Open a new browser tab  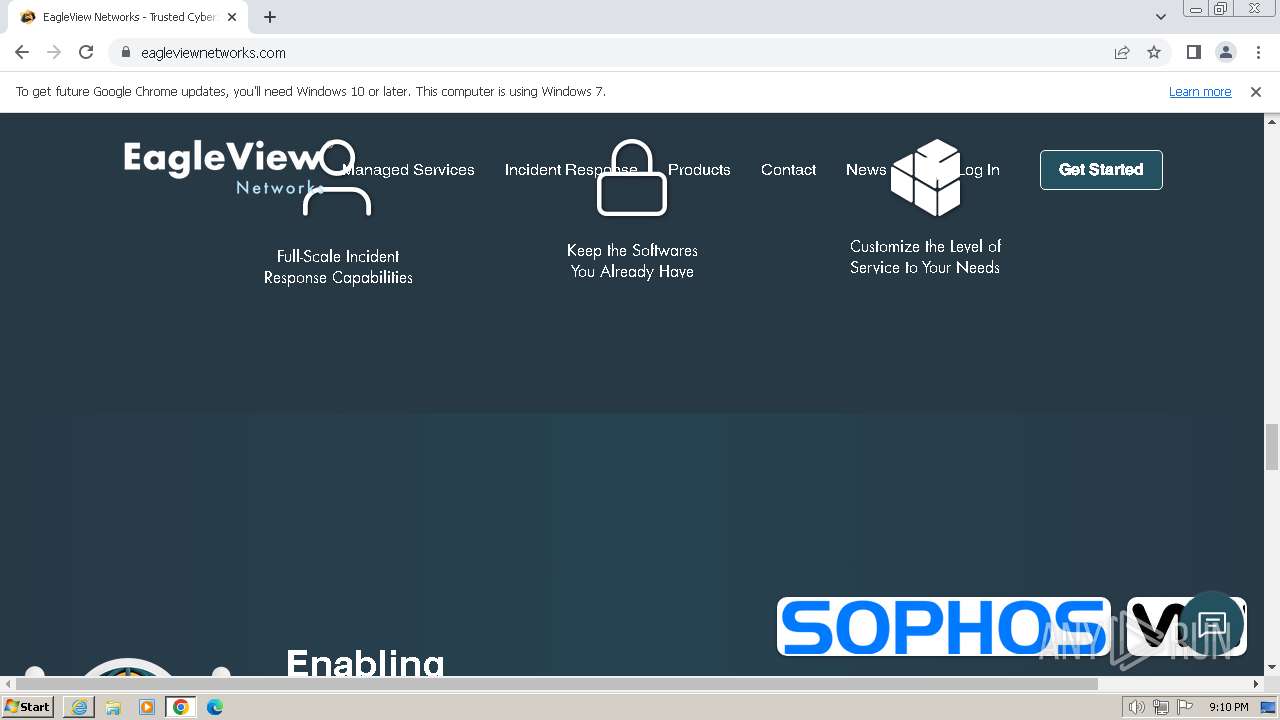(x=270, y=17)
